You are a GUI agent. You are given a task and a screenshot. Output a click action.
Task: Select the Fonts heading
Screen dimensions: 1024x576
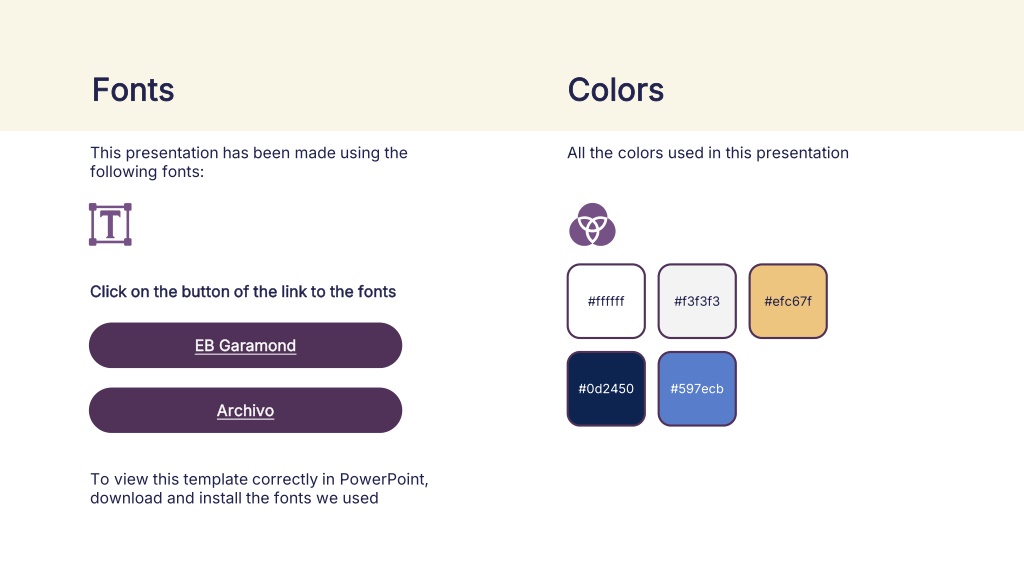[133, 89]
